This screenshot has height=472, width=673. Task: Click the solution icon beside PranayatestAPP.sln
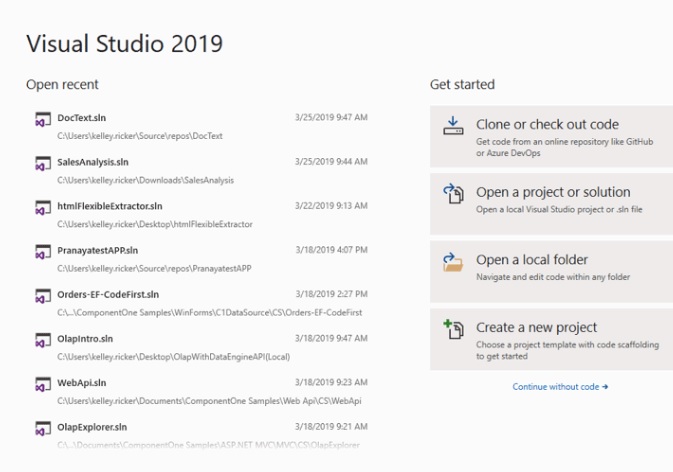point(43,252)
